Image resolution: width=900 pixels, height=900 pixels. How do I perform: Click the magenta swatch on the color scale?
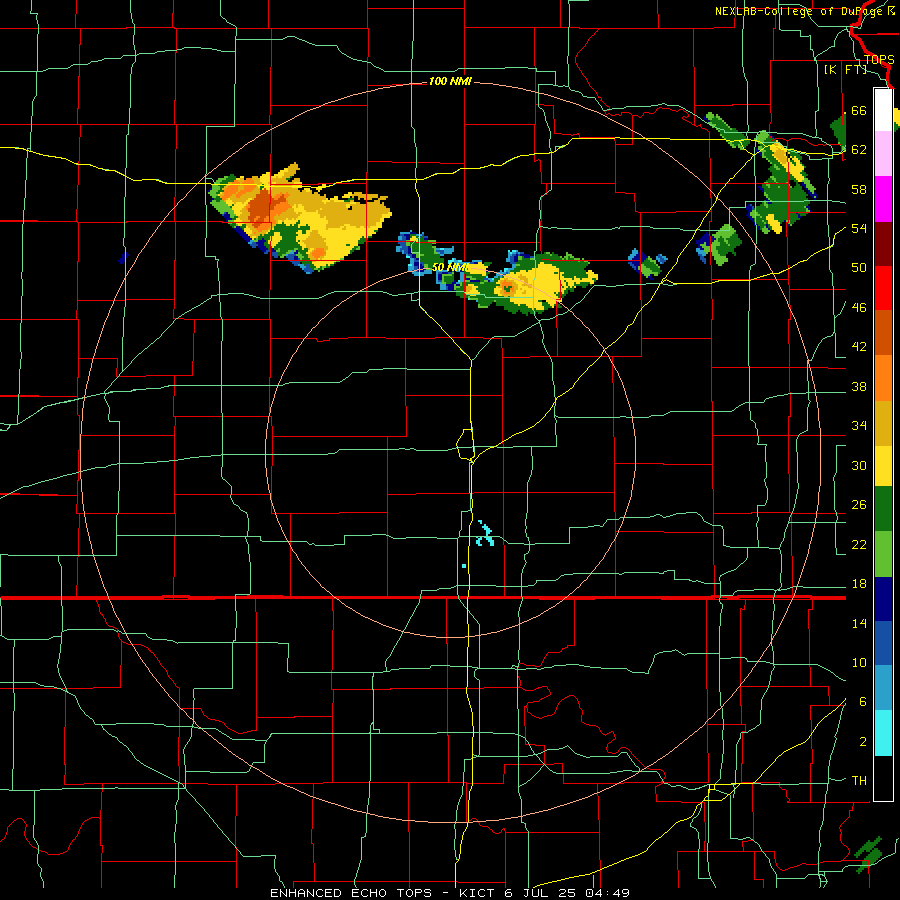883,199
